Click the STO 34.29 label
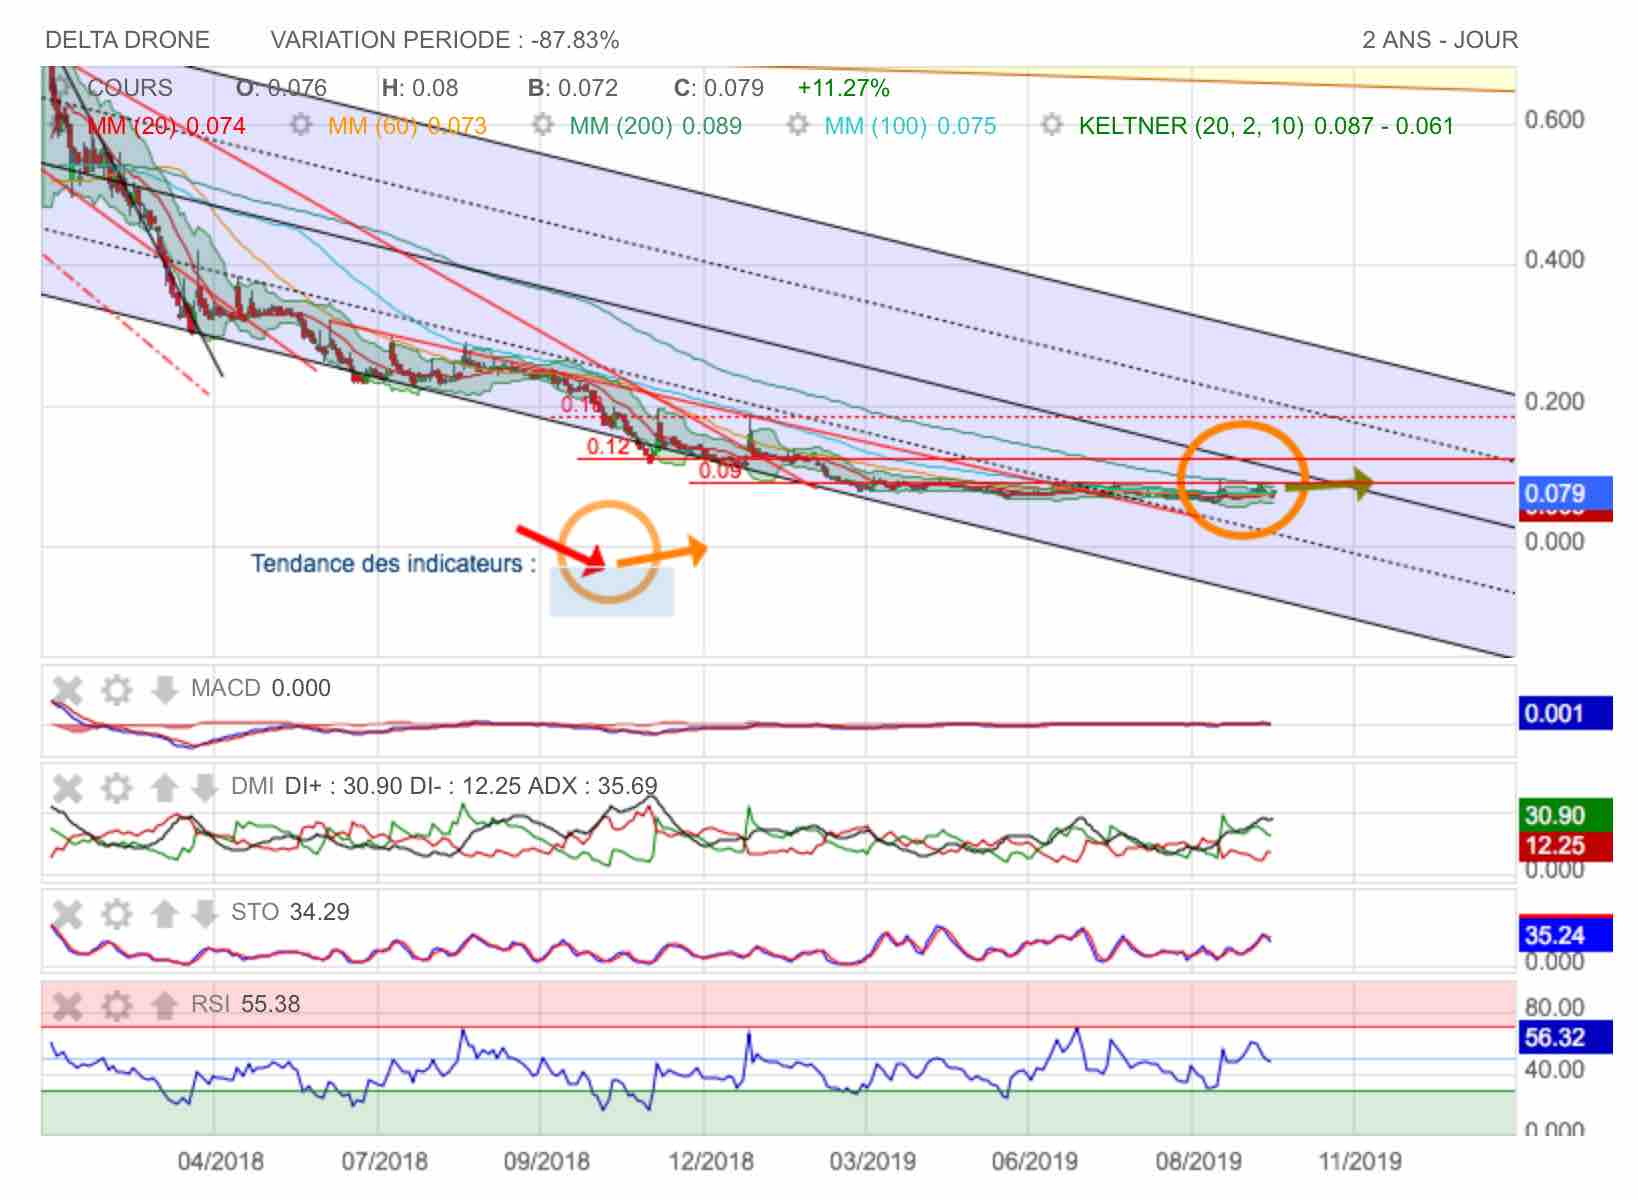This screenshot has height=1200, width=1638. (290, 912)
